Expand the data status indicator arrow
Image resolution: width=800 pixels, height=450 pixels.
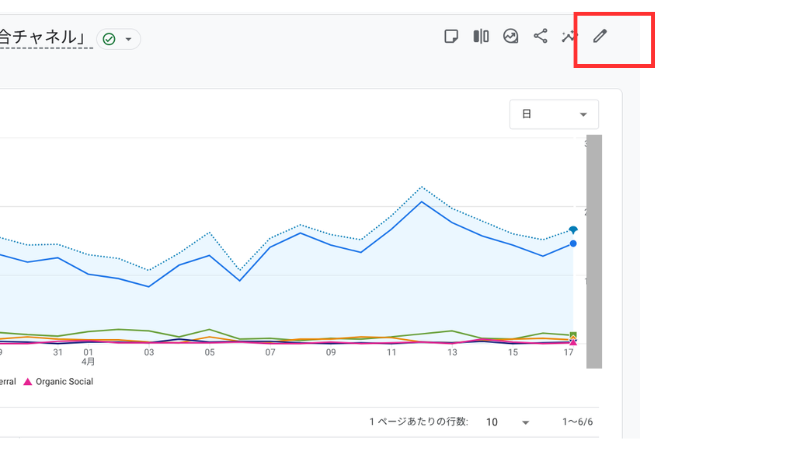pos(128,39)
